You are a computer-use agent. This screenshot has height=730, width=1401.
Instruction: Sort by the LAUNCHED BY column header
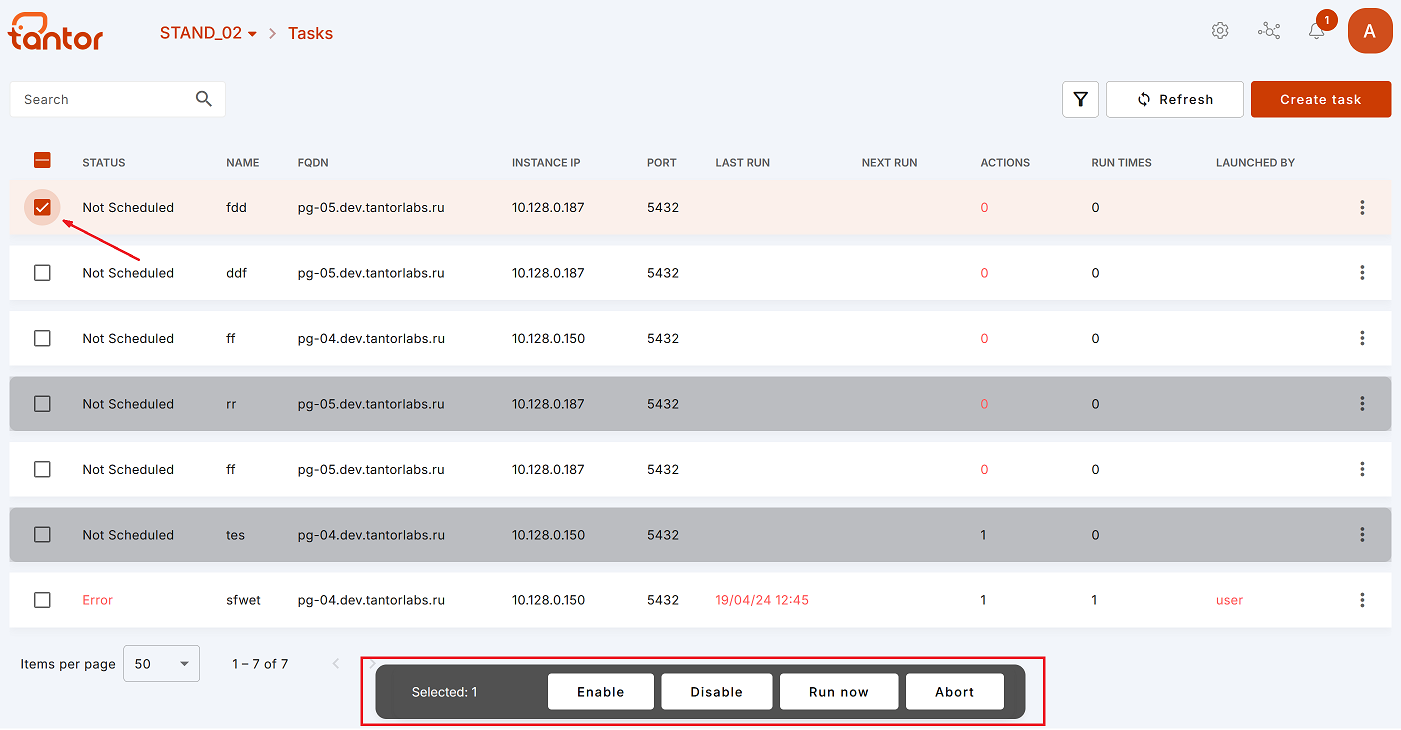click(1256, 163)
